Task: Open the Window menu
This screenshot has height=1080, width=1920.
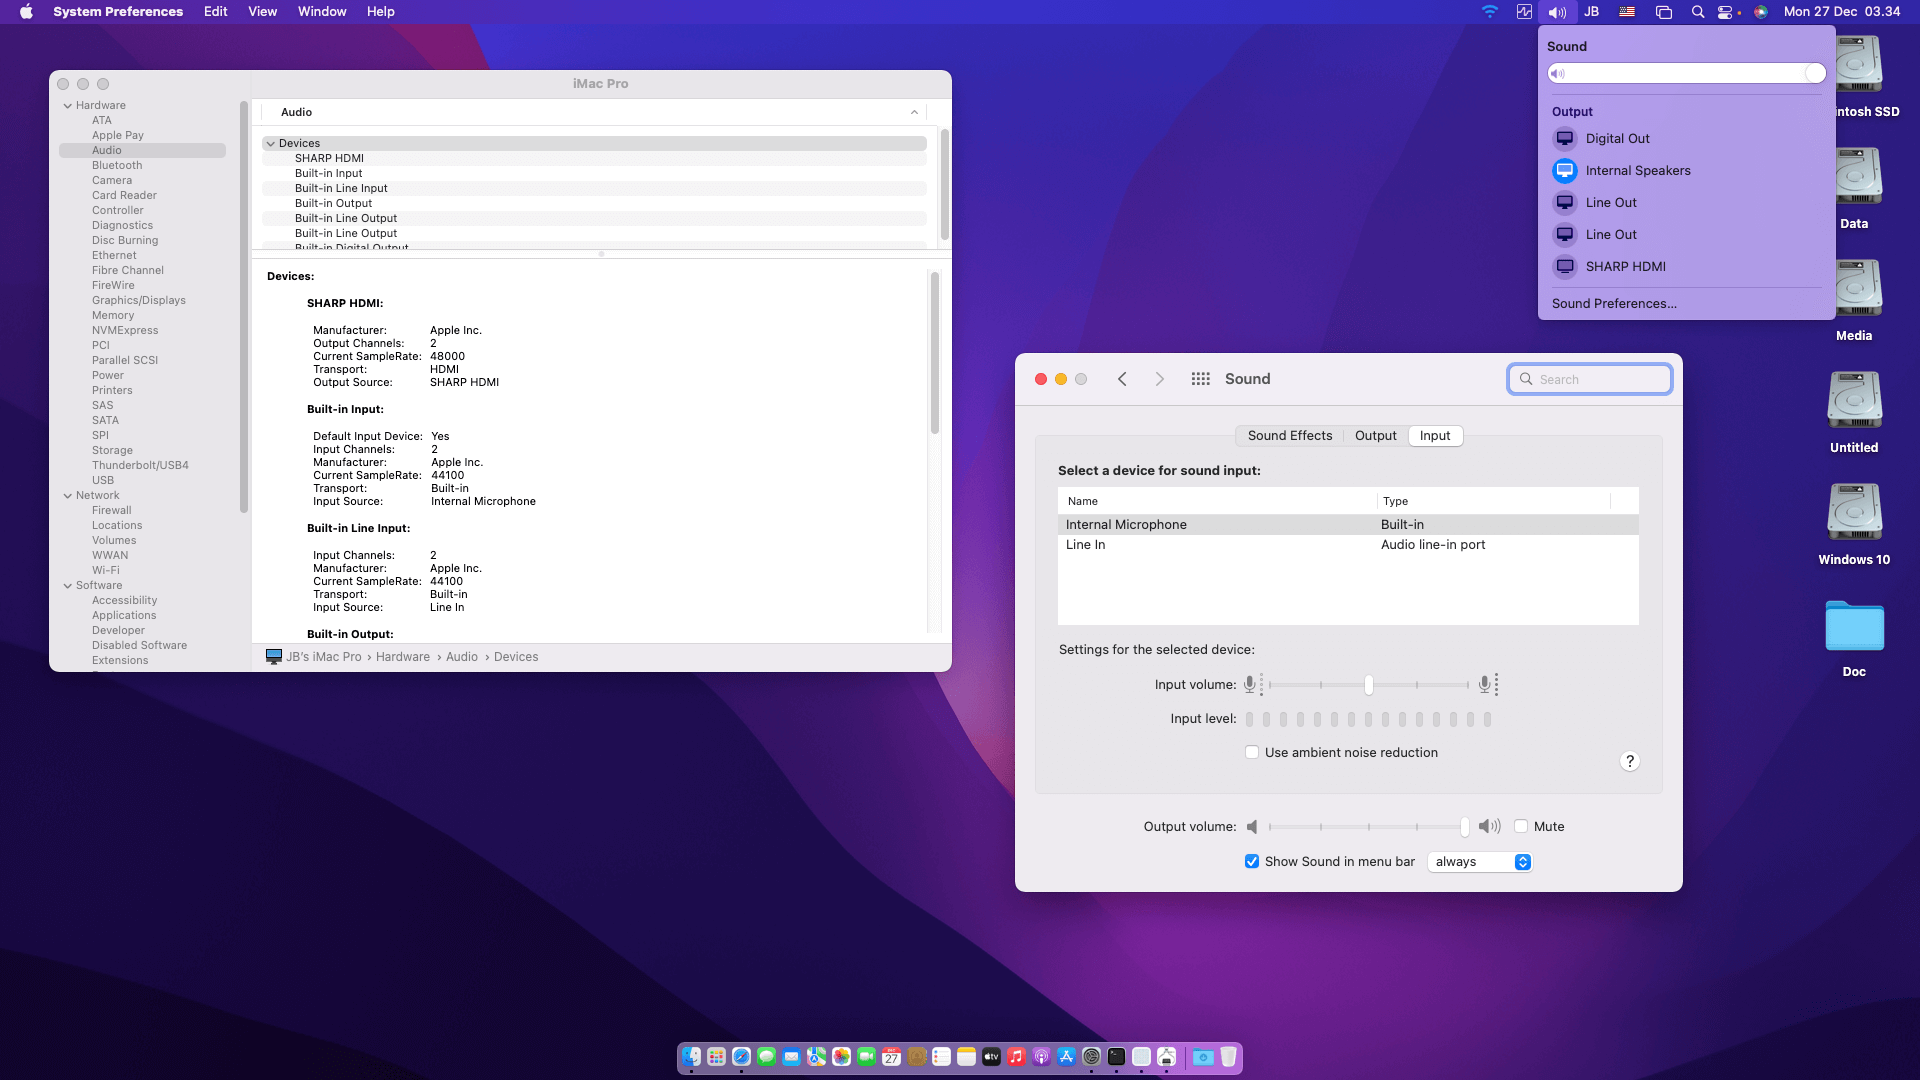Action: click(321, 12)
